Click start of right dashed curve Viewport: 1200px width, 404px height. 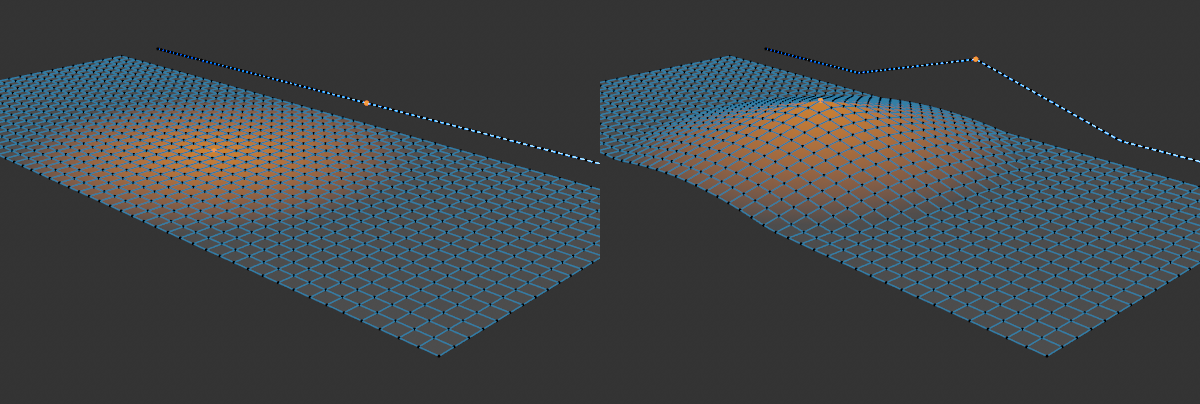pos(766,48)
